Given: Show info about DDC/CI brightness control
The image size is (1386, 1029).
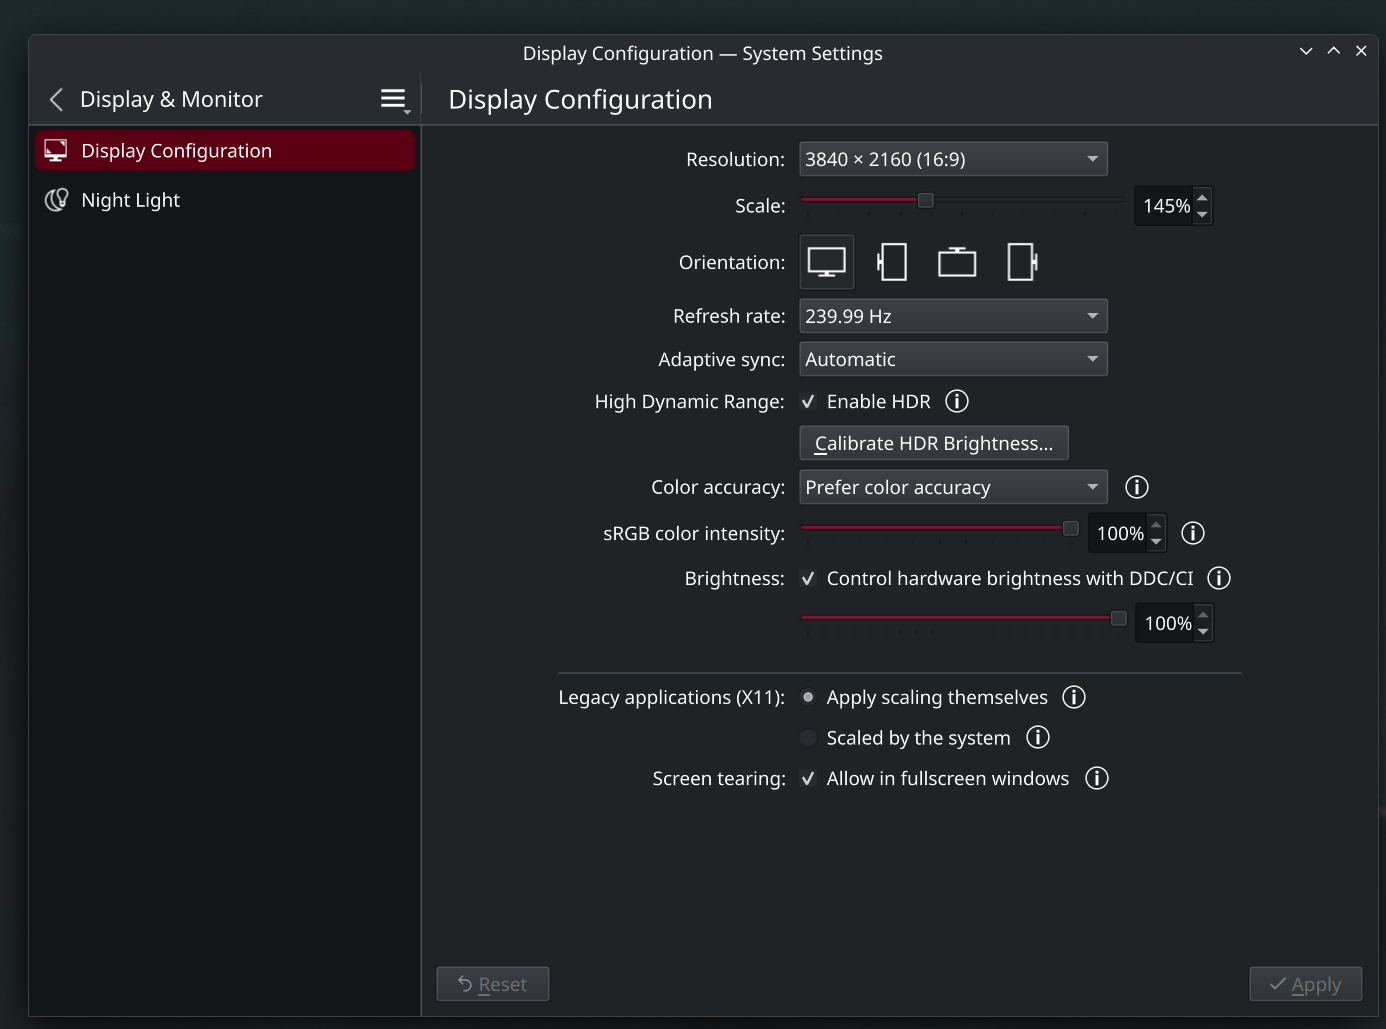Looking at the screenshot, I should point(1219,578).
